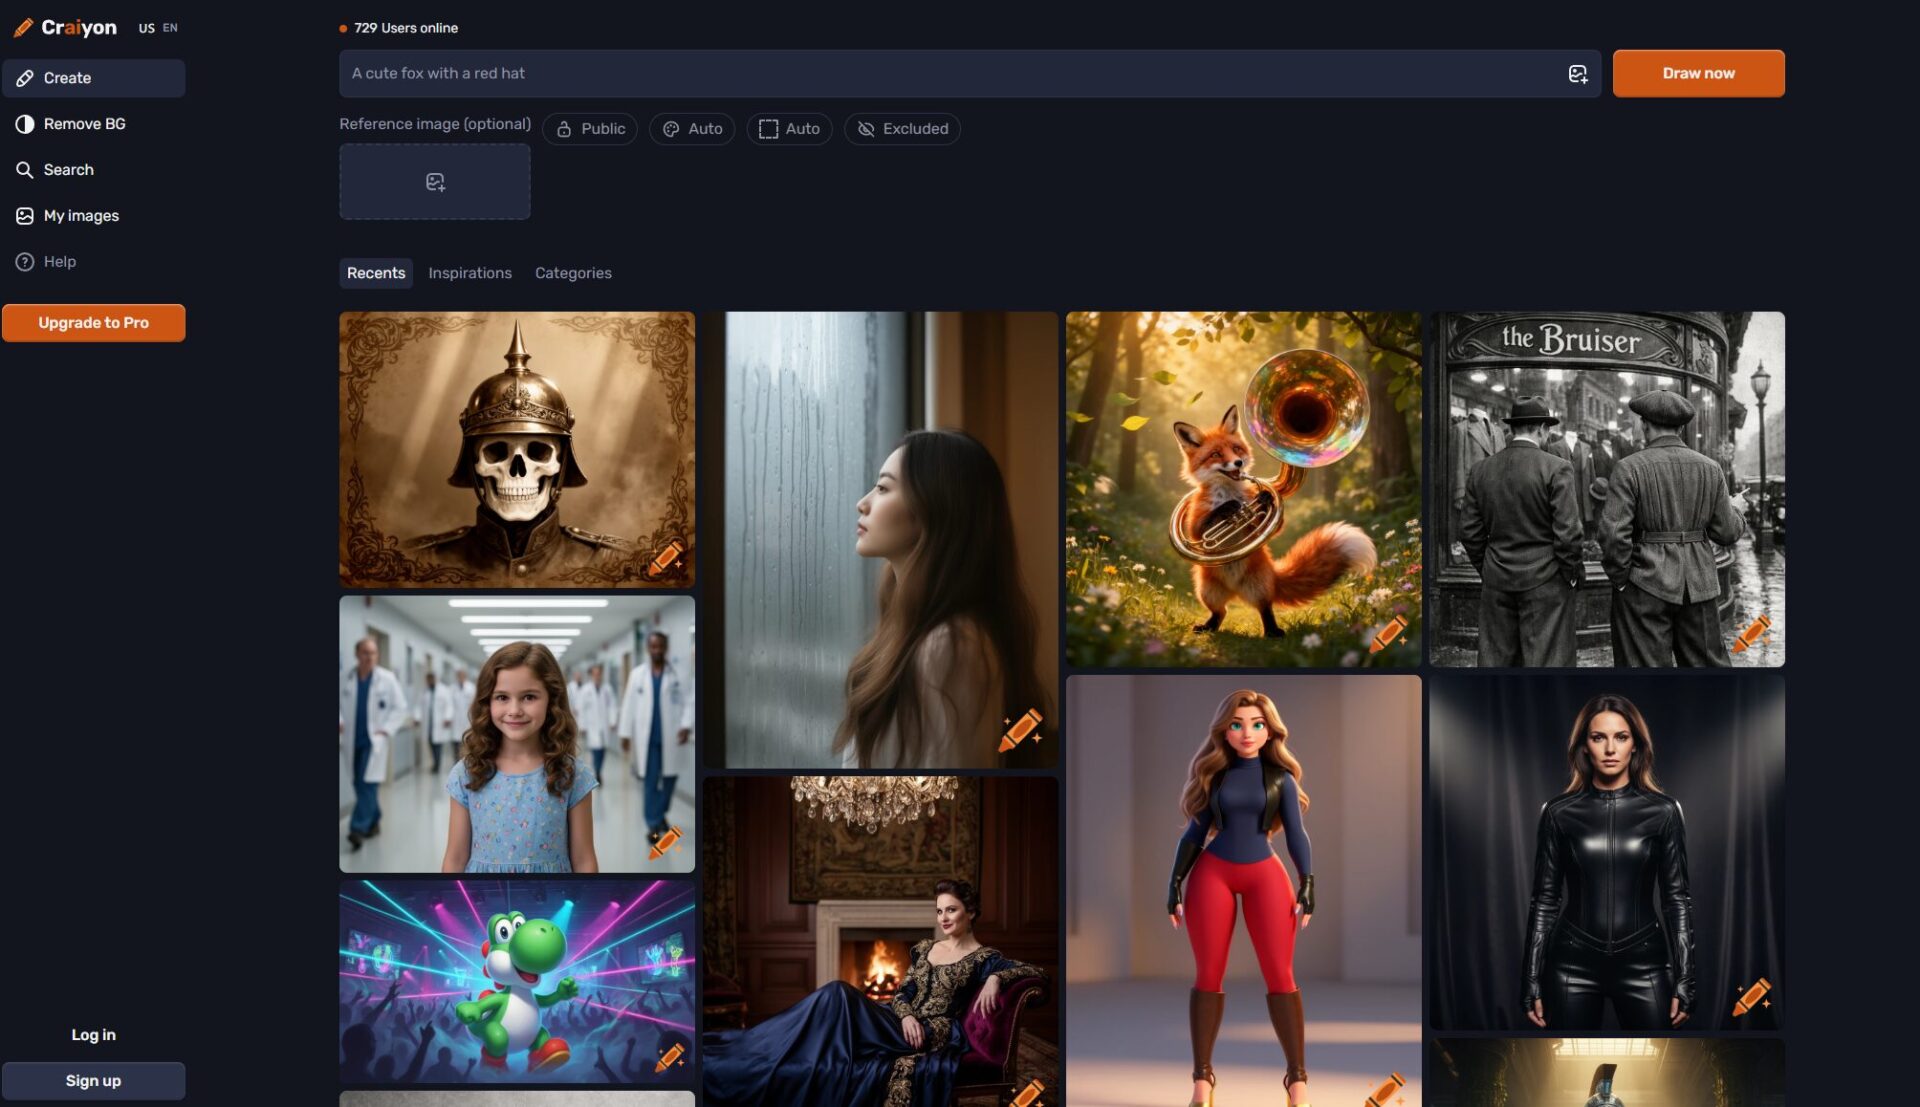Toggle the Excluded option
The height and width of the screenshot is (1107, 1920).
point(902,129)
